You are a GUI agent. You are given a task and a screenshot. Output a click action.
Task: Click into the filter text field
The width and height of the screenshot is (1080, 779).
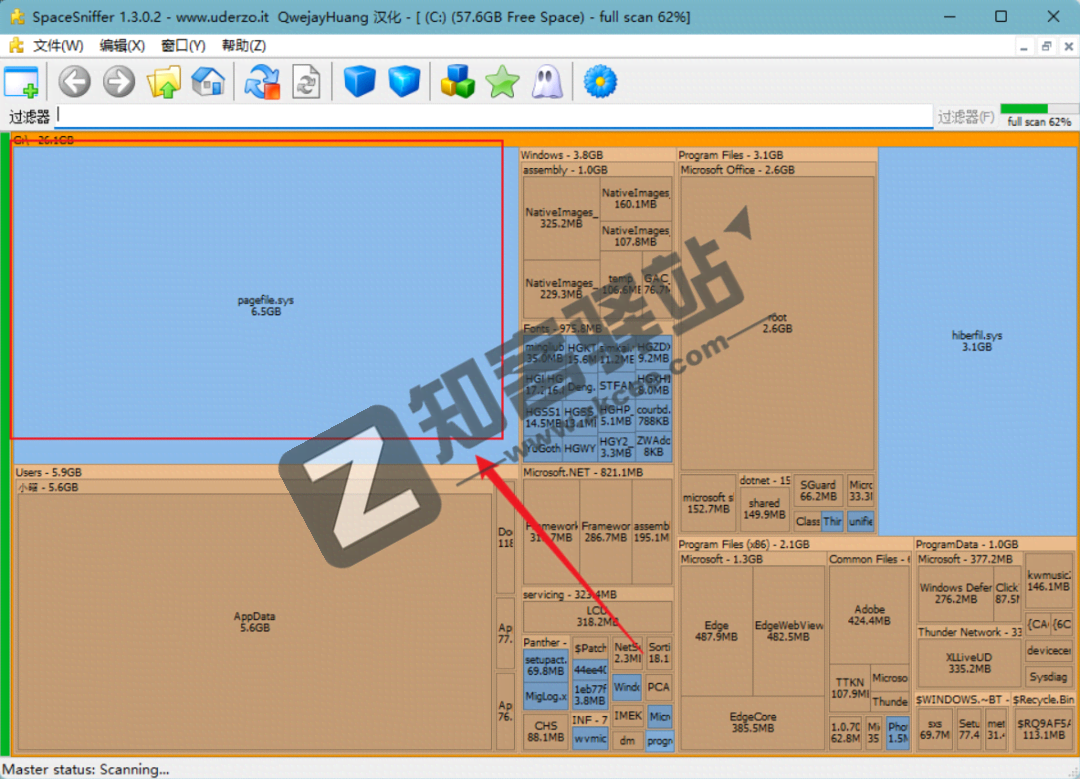point(490,116)
